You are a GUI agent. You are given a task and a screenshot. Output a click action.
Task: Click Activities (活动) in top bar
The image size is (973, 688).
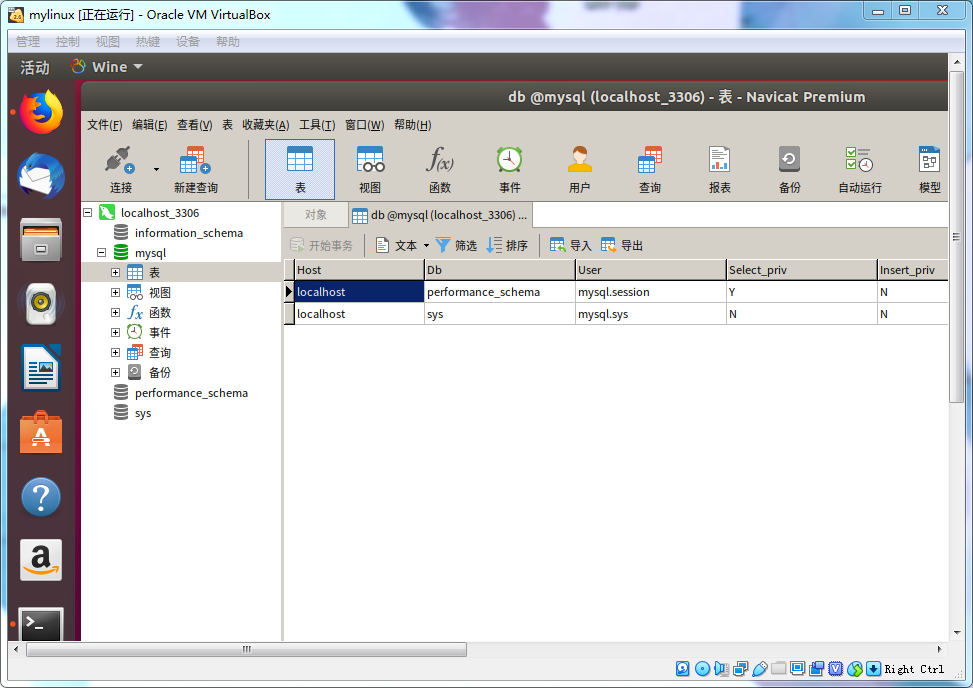pos(35,67)
